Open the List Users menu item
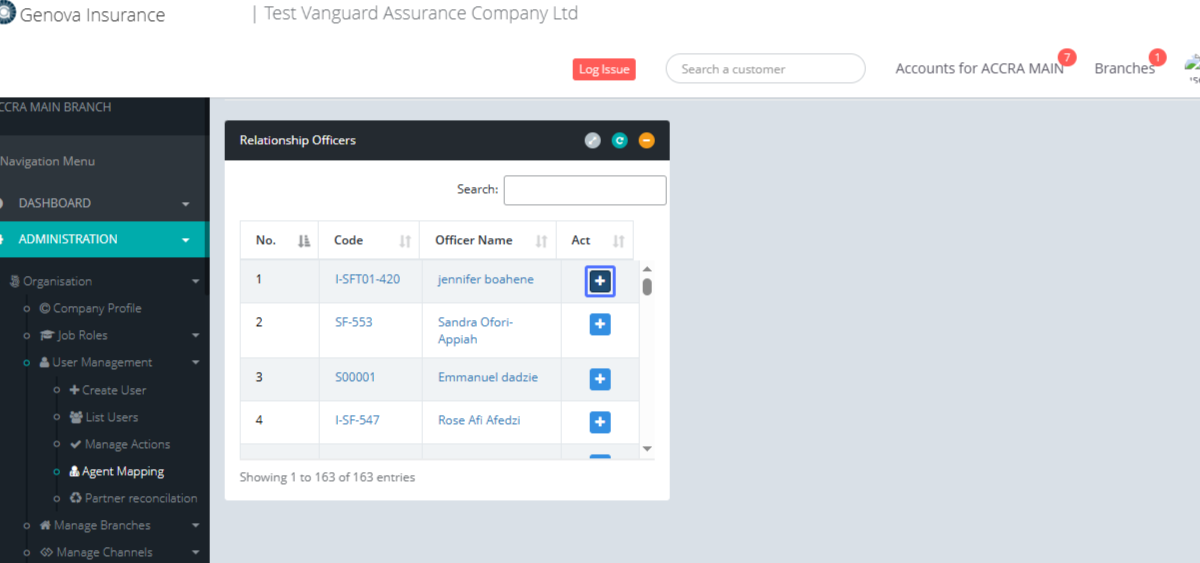The width and height of the screenshot is (1200, 563). pos(111,417)
